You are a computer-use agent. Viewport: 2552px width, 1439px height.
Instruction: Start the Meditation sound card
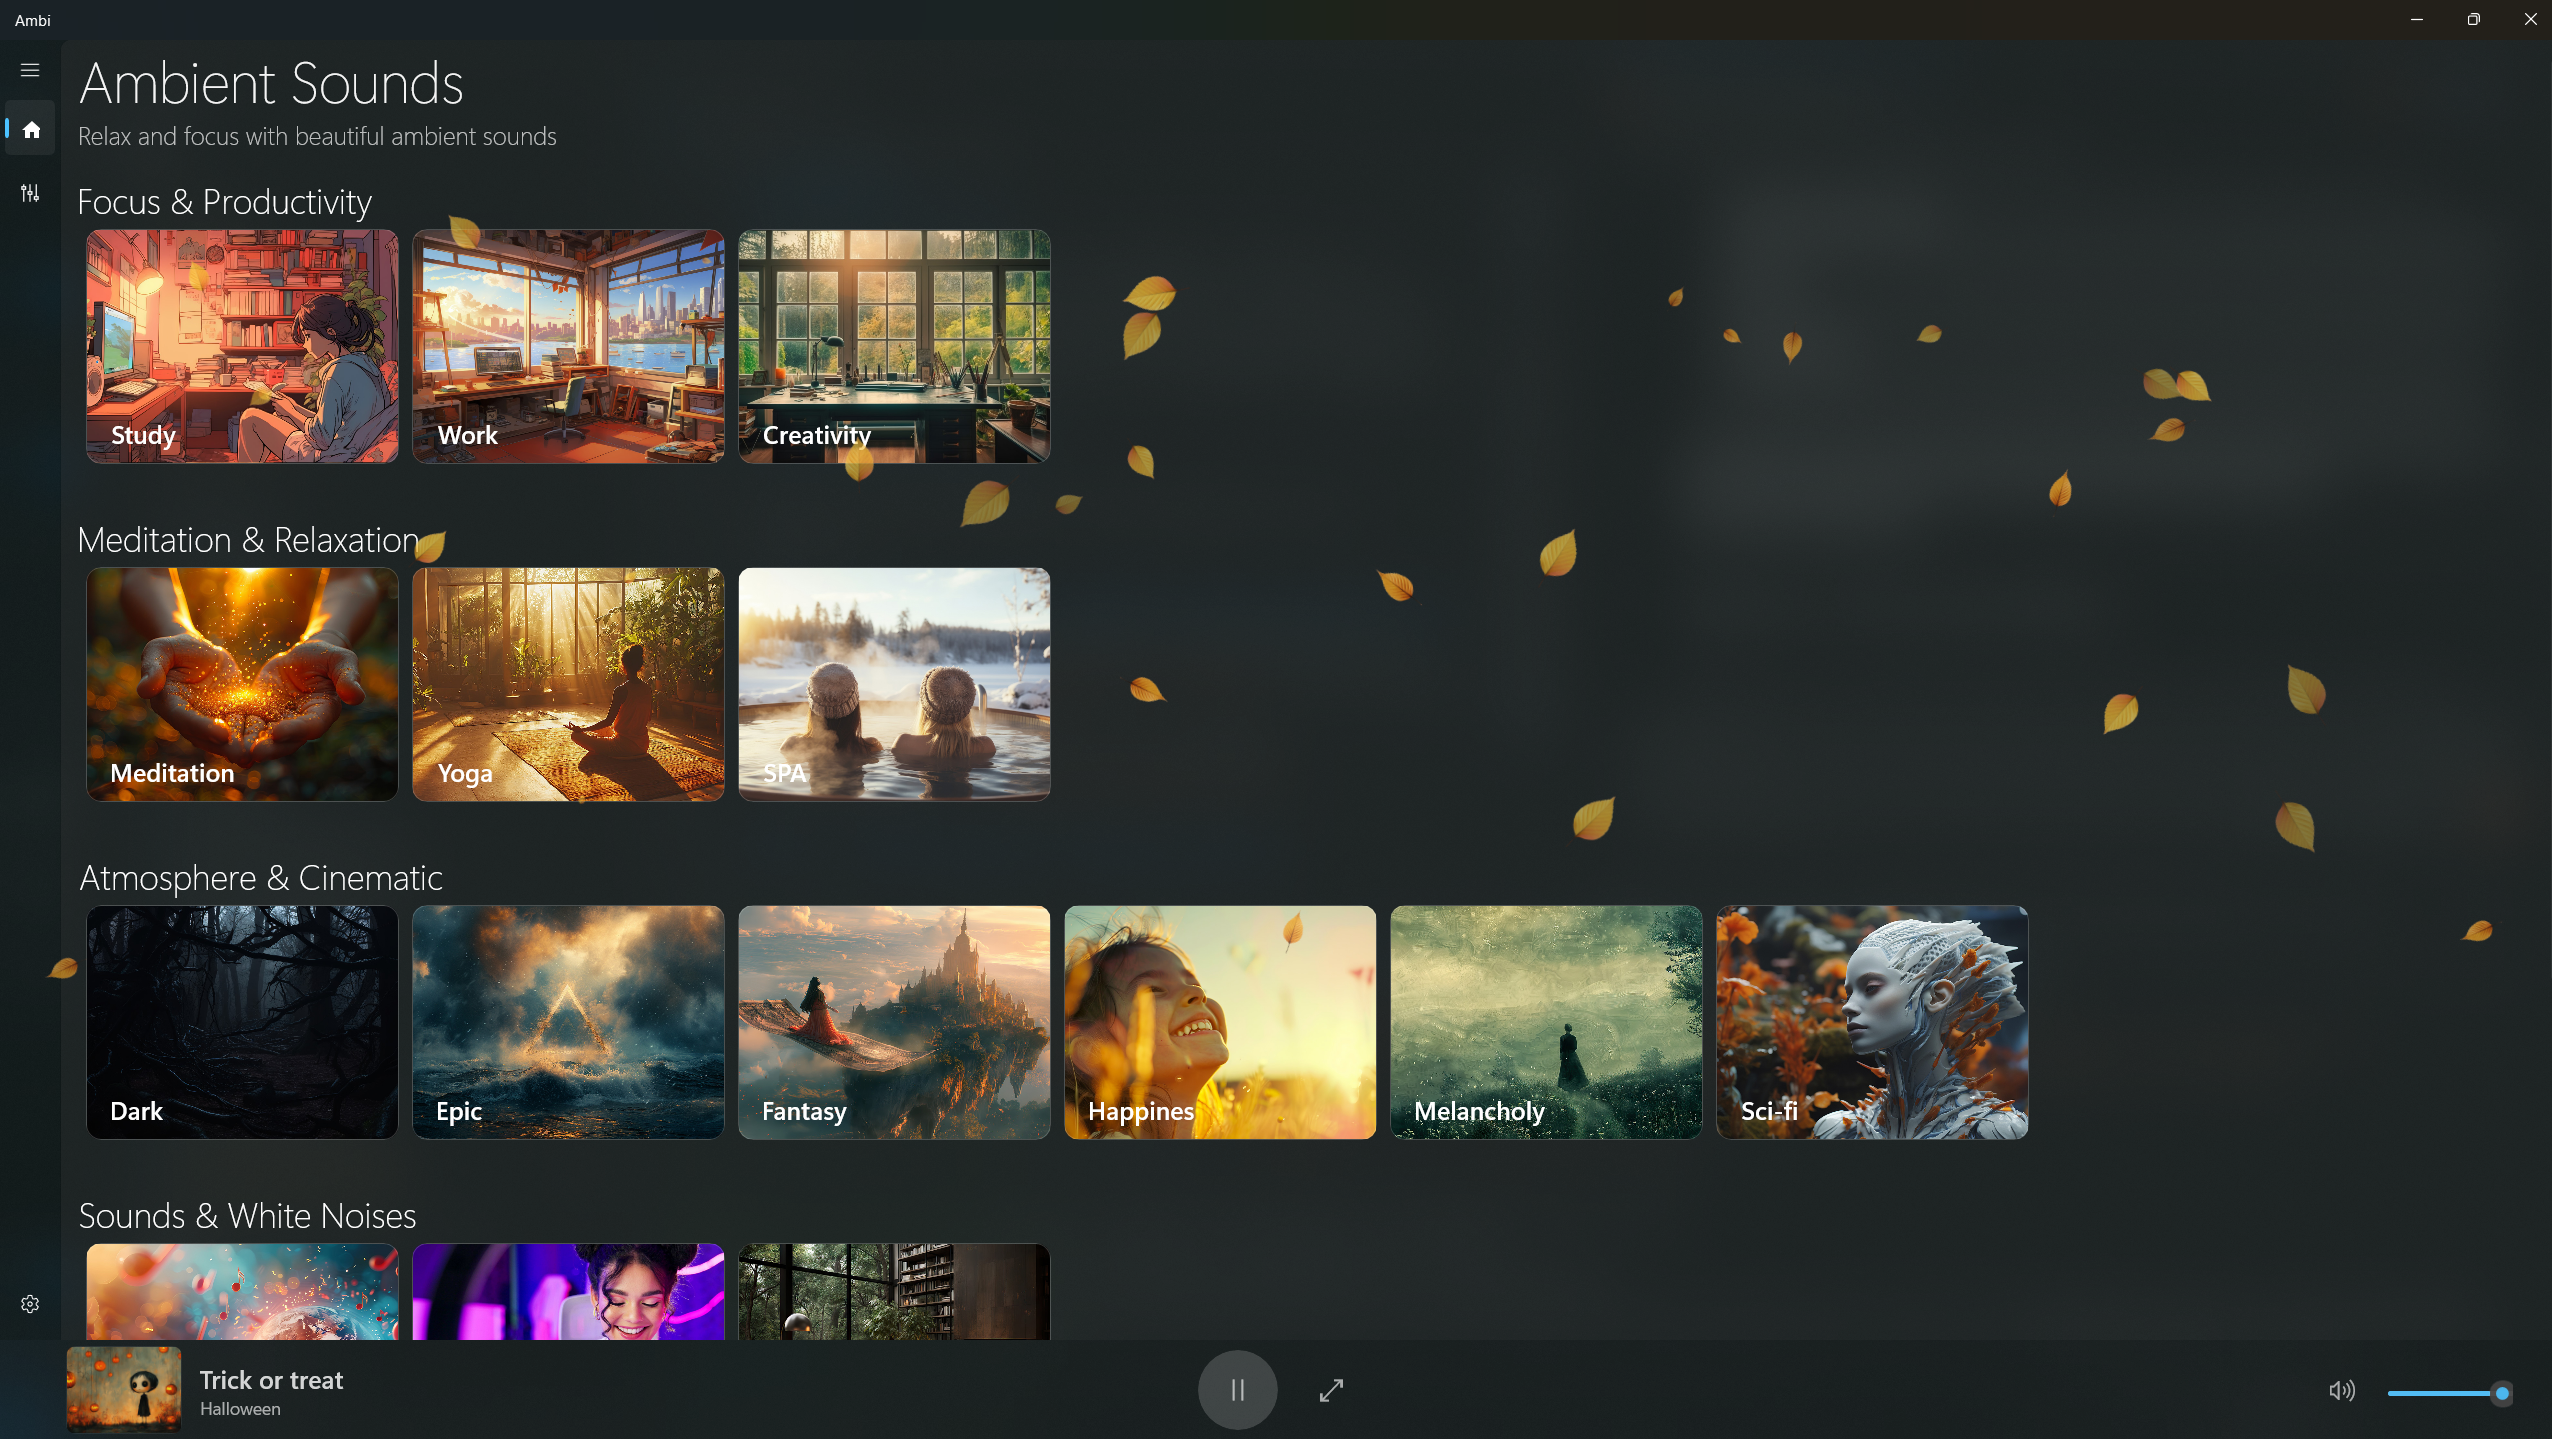(242, 684)
